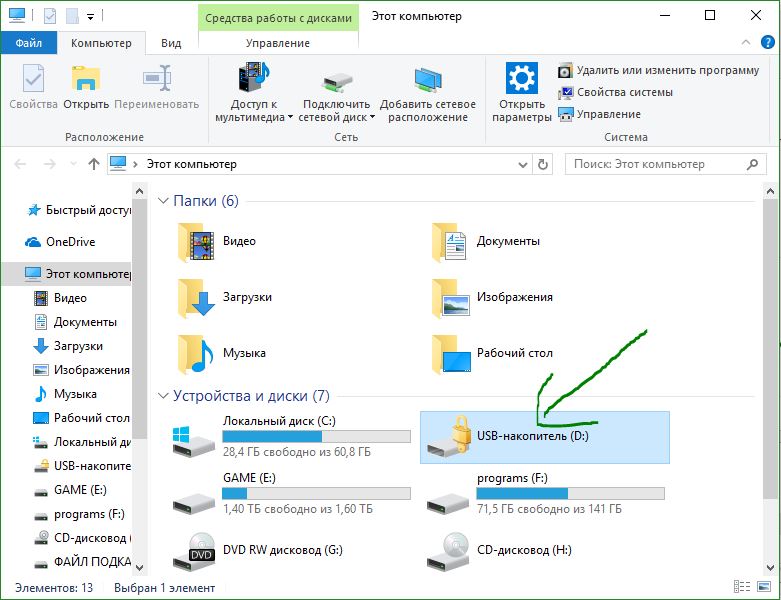Open Документы in the navigation pane
781x600 pixels.
coord(75,322)
